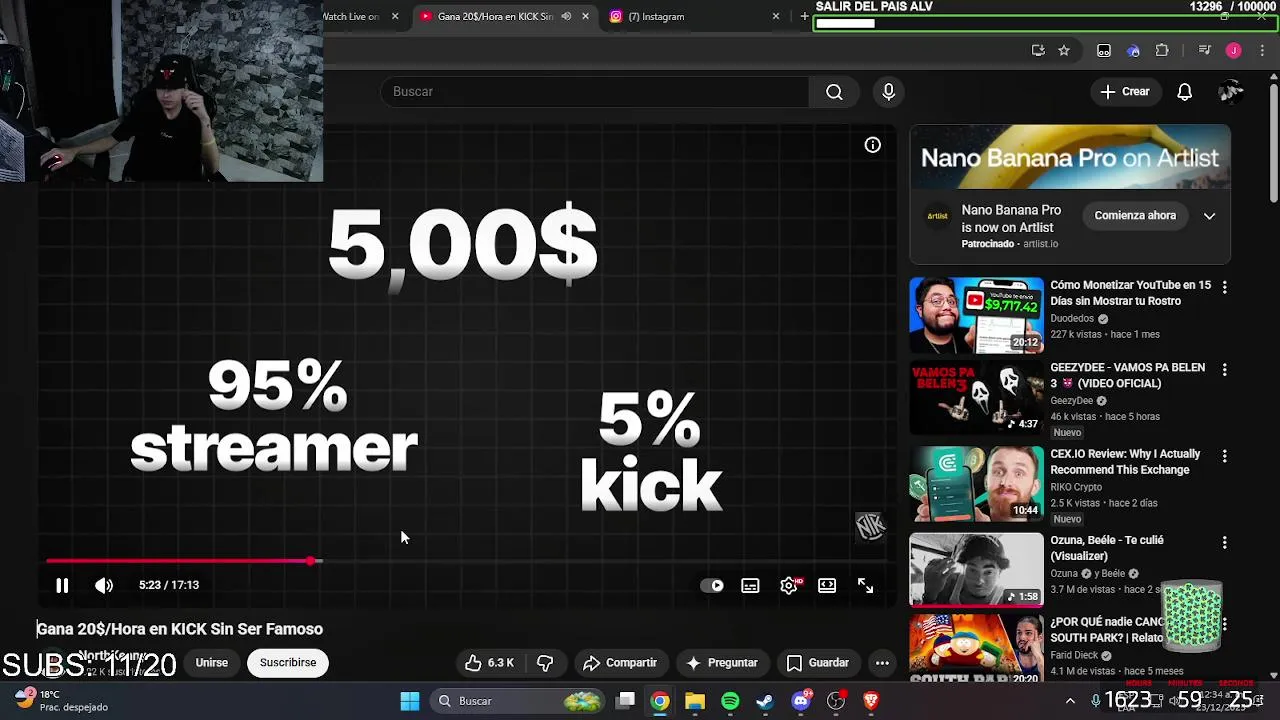The image size is (1280, 720).
Task: Enter fullscreen video mode
Action: [866, 586]
